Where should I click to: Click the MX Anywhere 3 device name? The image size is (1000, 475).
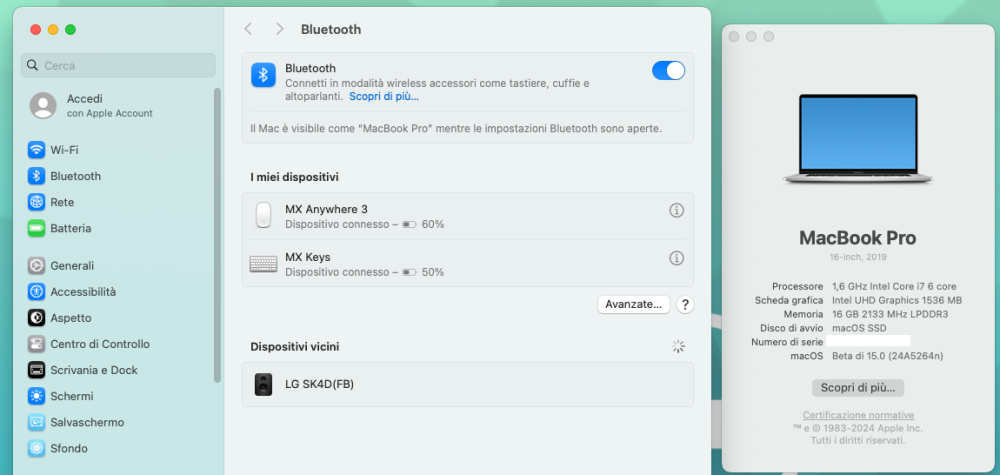(326, 209)
